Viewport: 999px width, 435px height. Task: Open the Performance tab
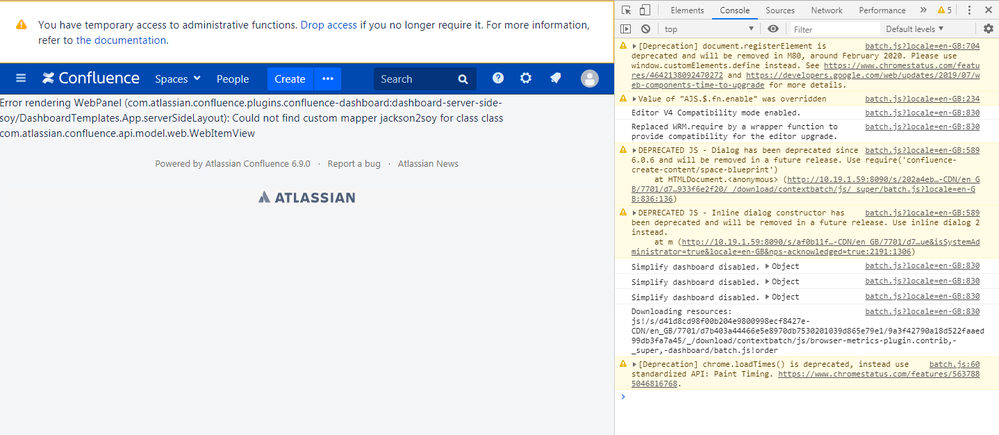[882, 10]
